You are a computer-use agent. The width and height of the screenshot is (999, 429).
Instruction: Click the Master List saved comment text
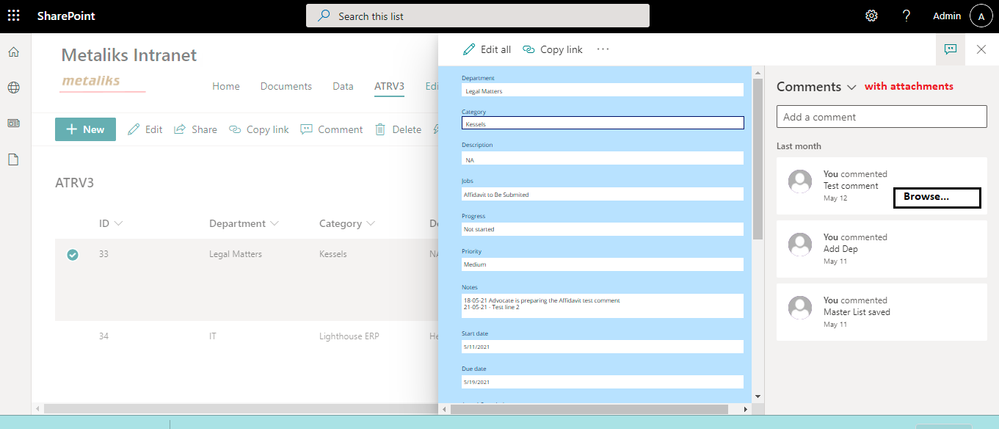(x=857, y=312)
